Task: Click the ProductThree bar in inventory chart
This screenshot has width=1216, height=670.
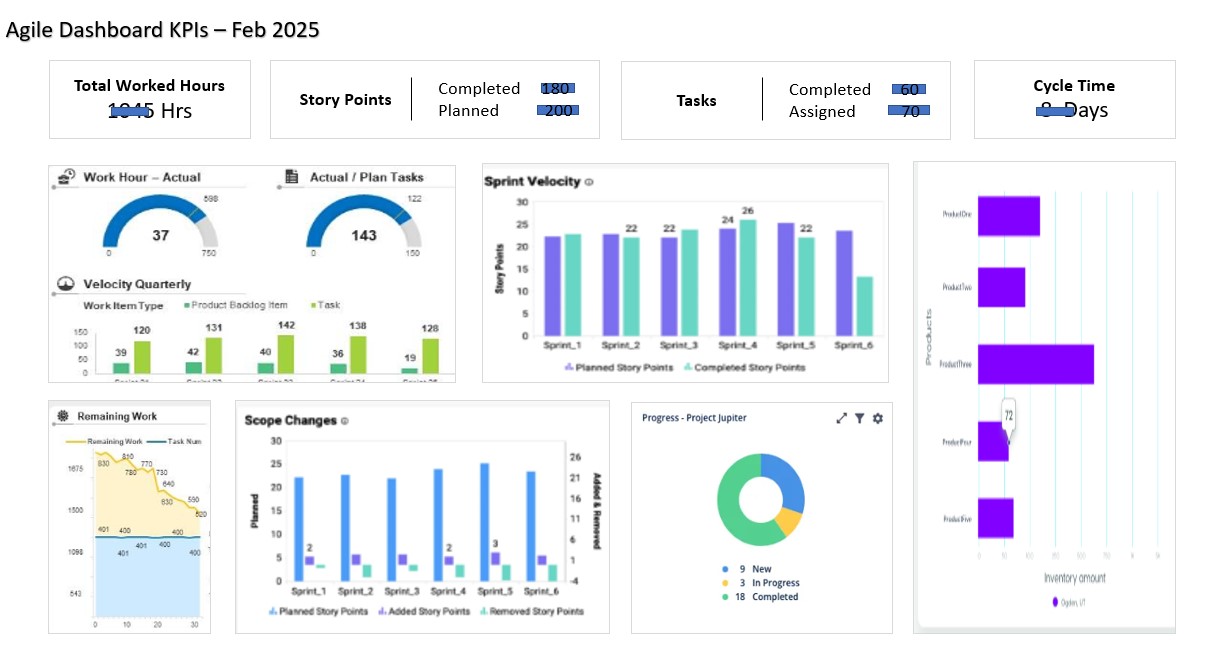Action: pos(1035,364)
